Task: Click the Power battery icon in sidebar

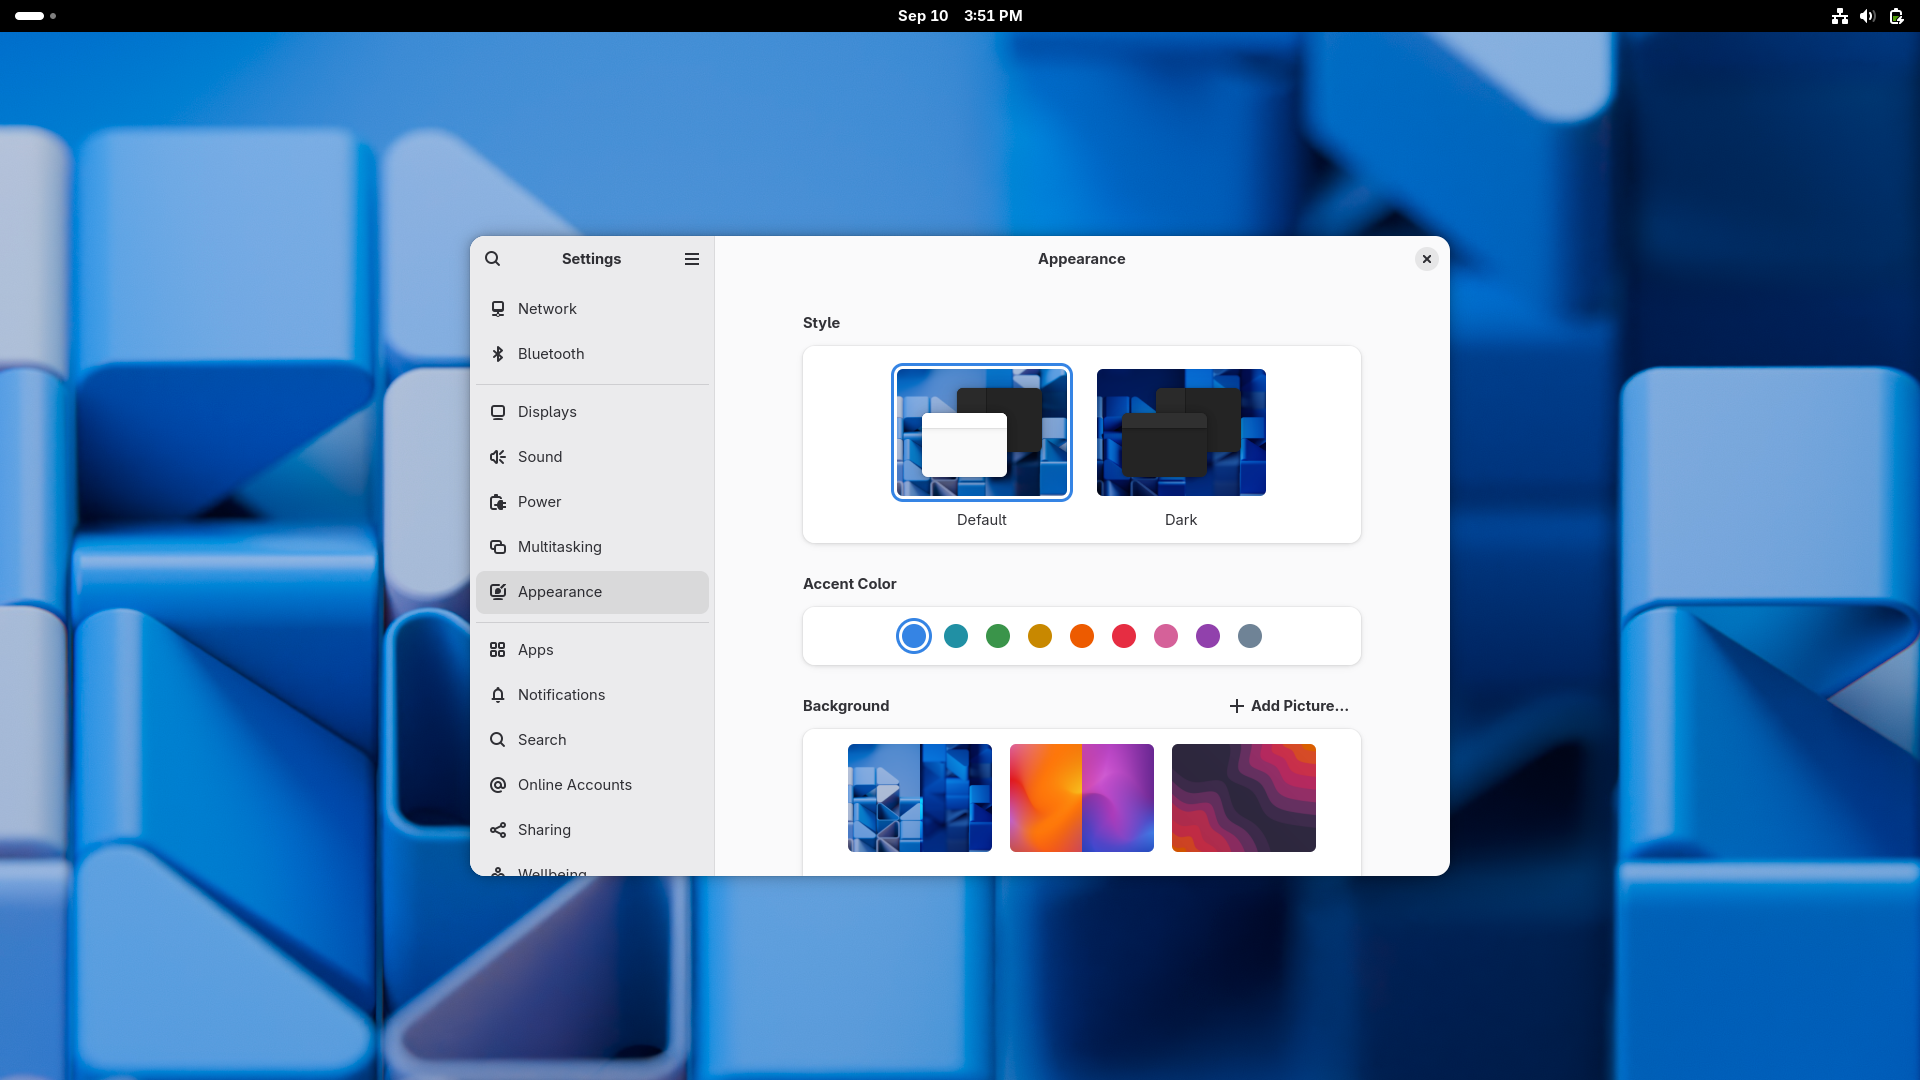Action: coord(498,502)
